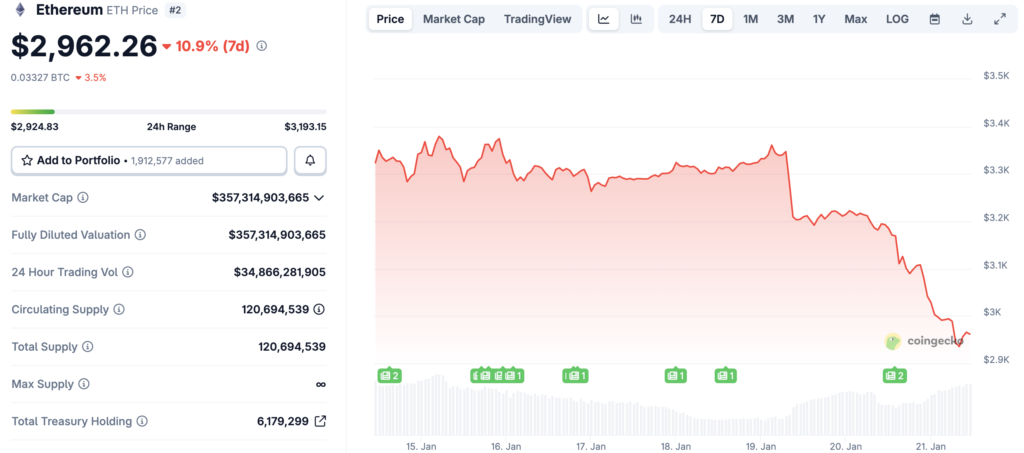Screen dimensions: 1024x453
Task: Open external link for Total Treasury Holding
Action: pos(320,422)
